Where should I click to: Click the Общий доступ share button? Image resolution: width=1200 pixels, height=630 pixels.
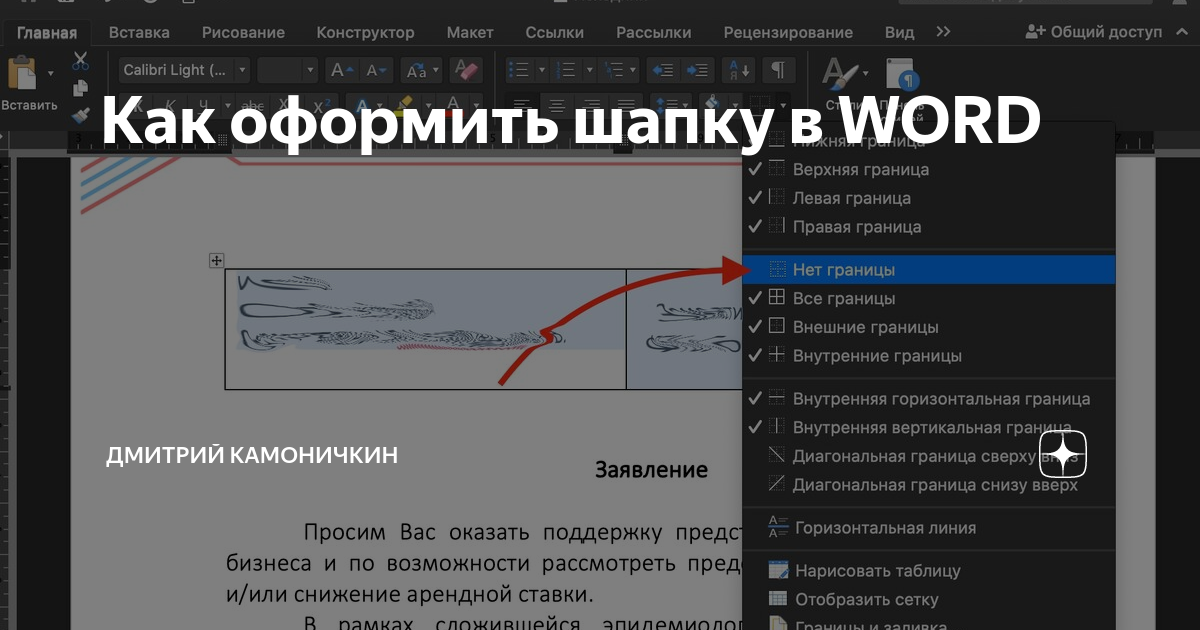1094,32
